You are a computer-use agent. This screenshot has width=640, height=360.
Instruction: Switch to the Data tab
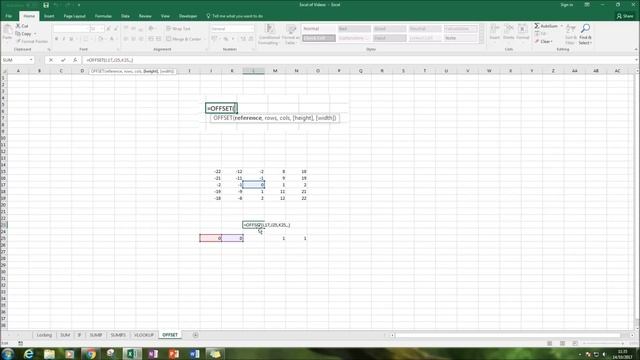[x=125, y=16]
